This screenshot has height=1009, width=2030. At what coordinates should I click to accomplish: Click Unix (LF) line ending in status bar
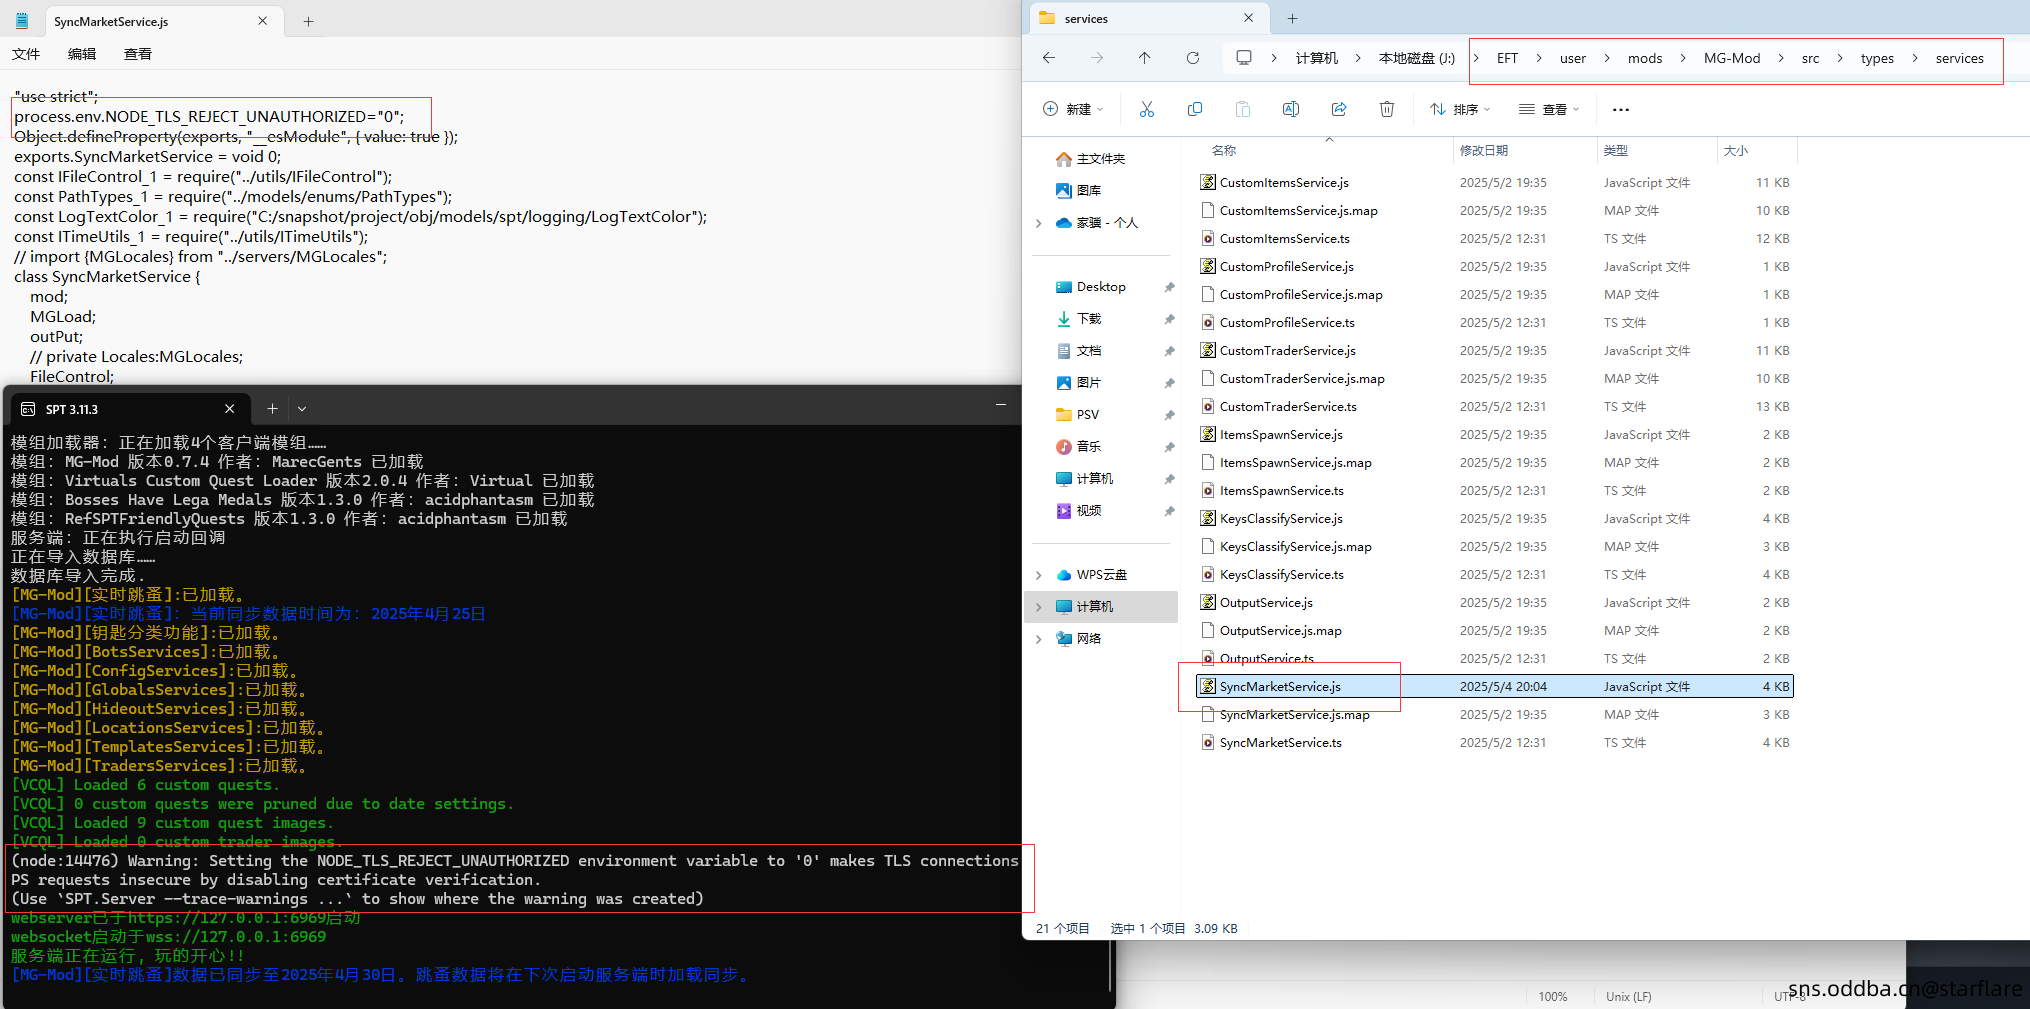(1629, 997)
